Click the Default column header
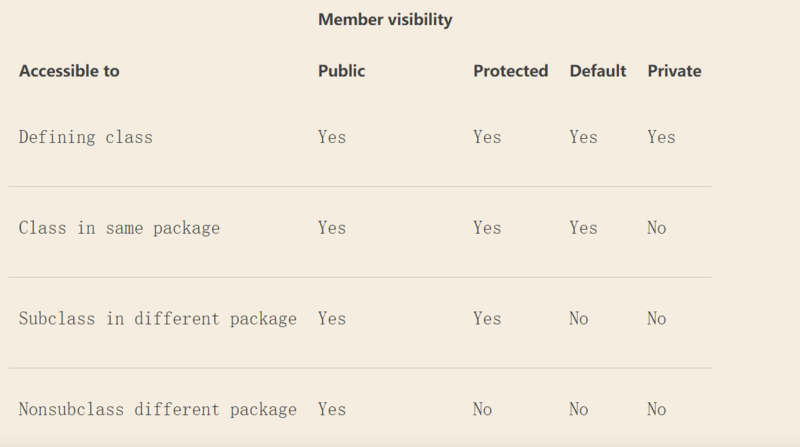Screen dimensions: 800x447 coord(597,71)
